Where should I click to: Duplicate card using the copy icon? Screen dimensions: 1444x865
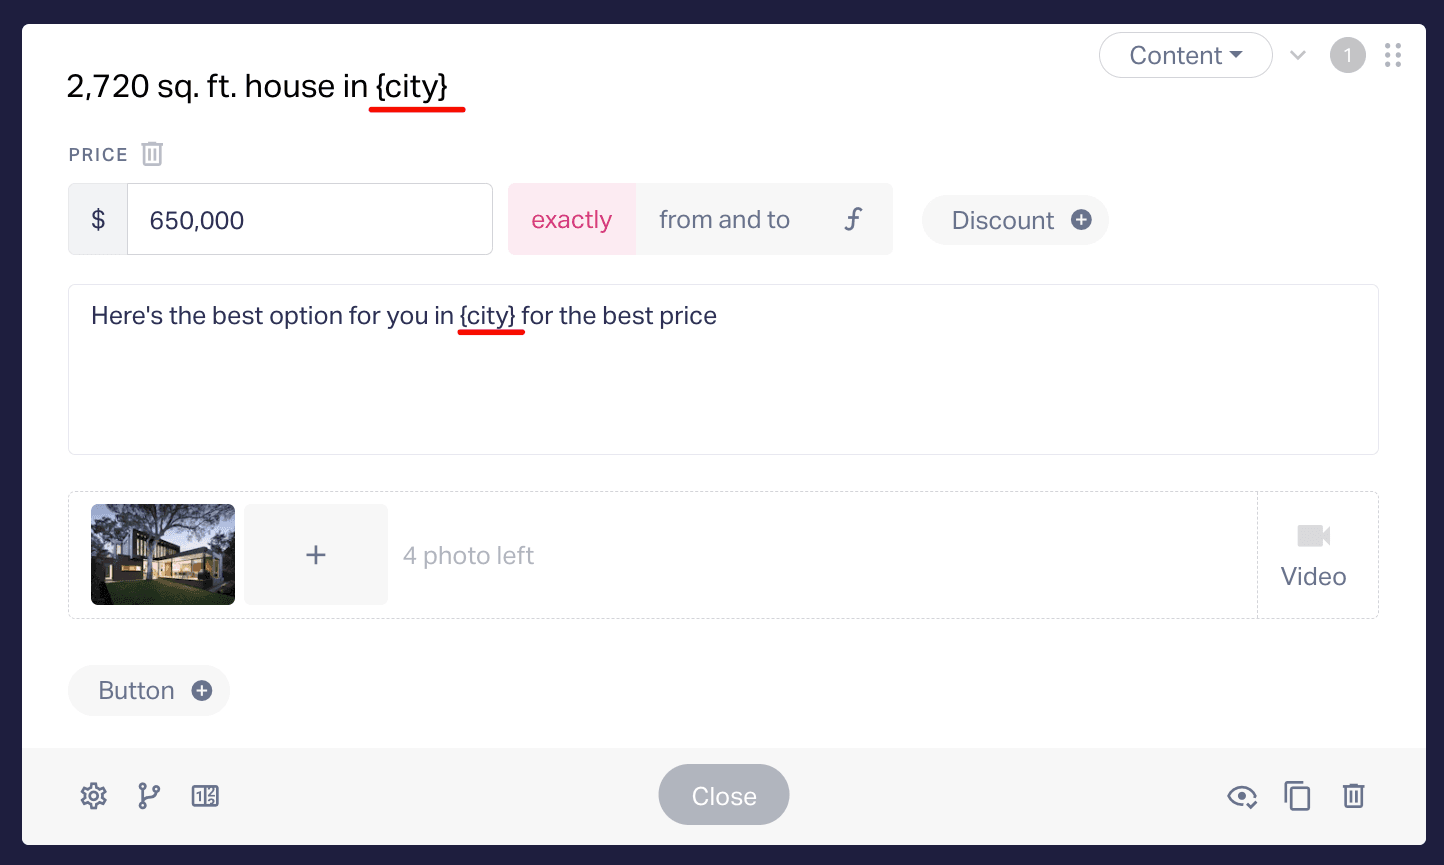[1297, 796]
